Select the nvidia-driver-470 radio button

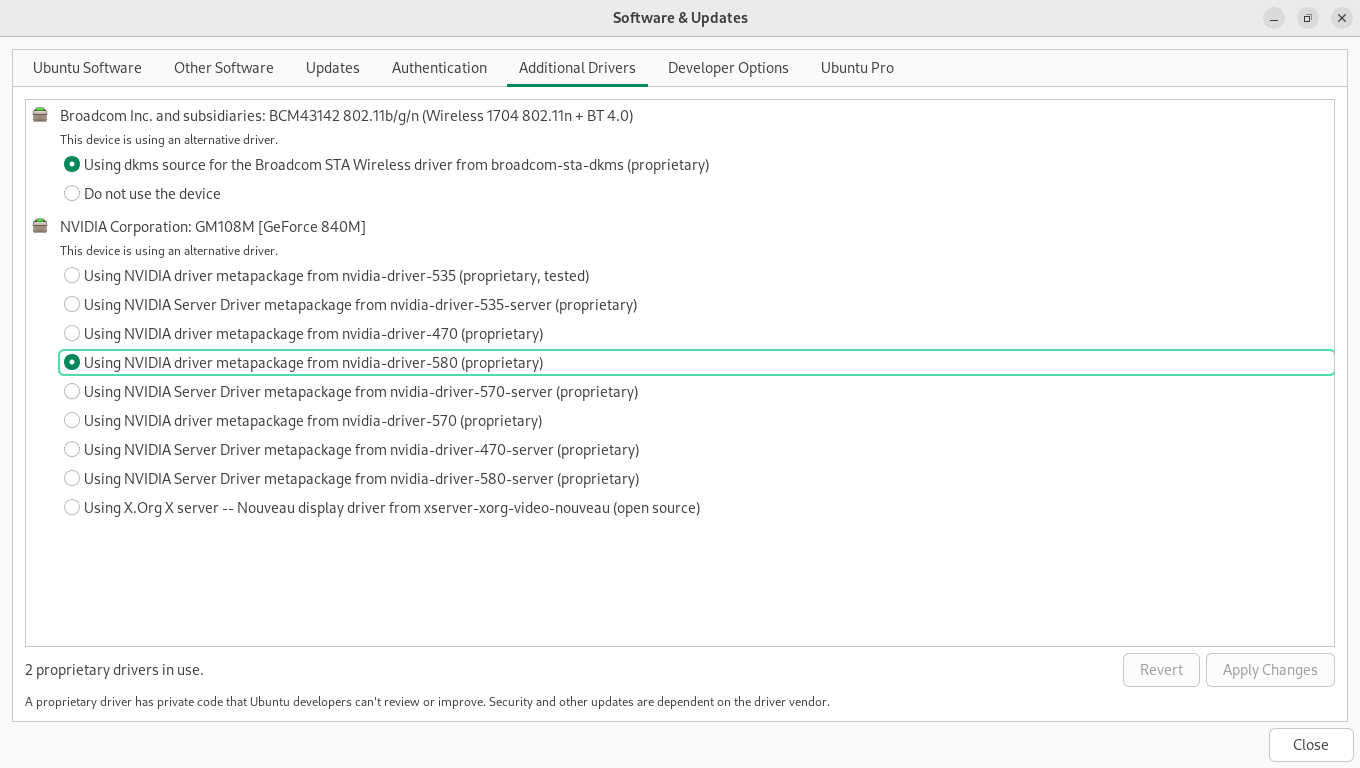[x=72, y=334]
